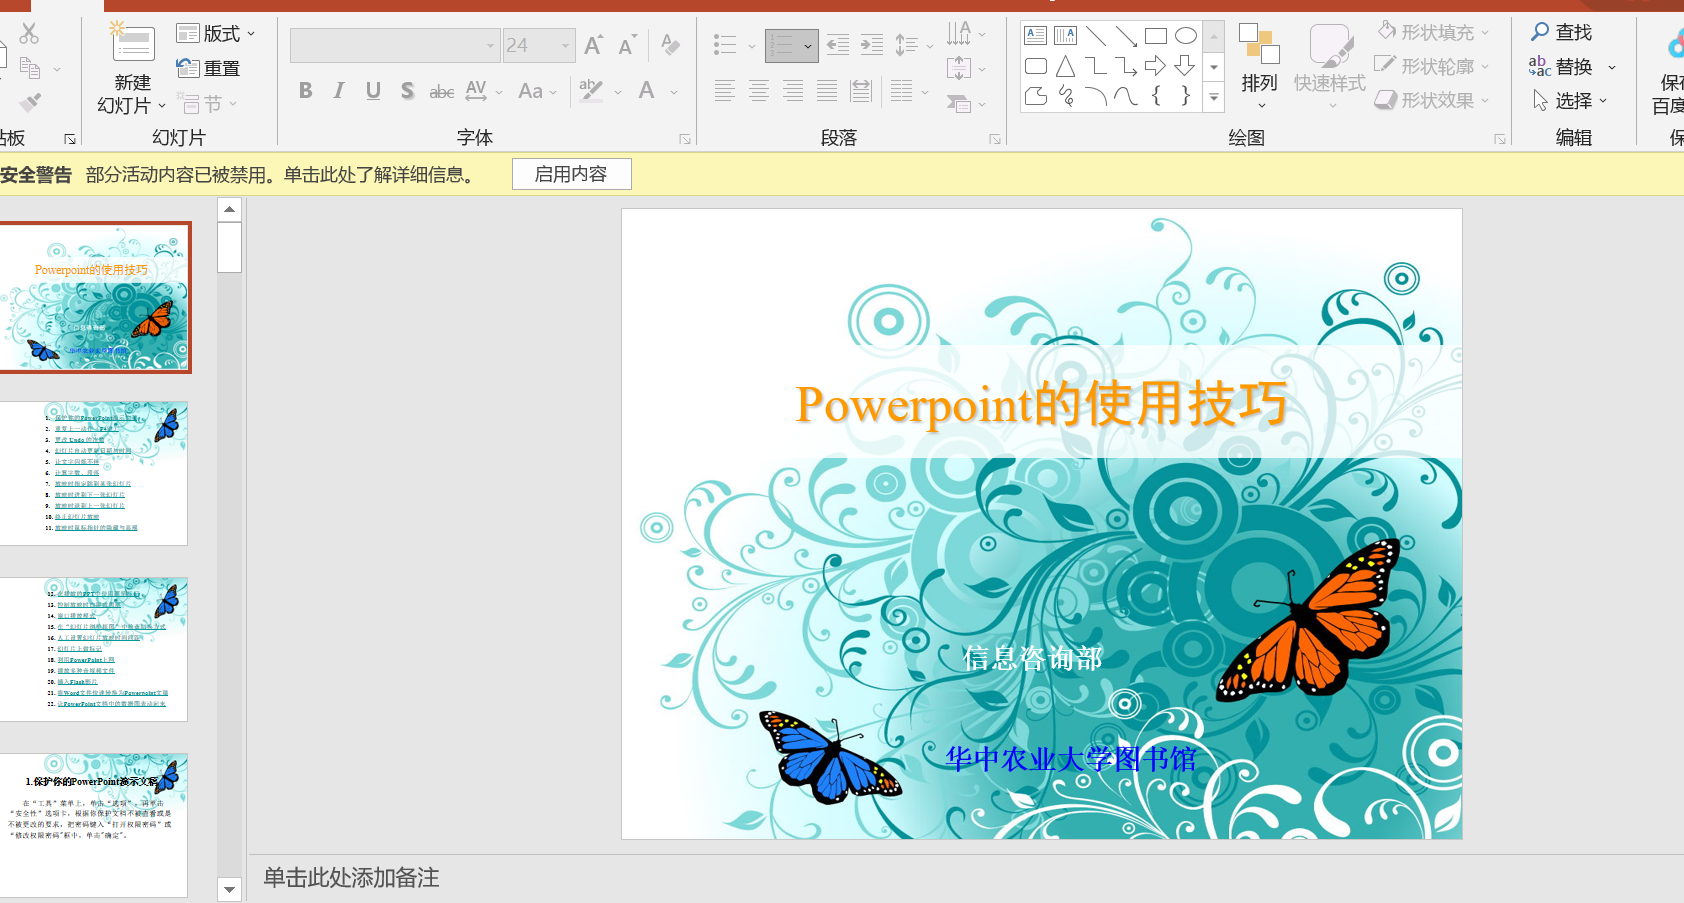Click the align text vertically icon
This screenshot has height=903, width=1684.
959,68
